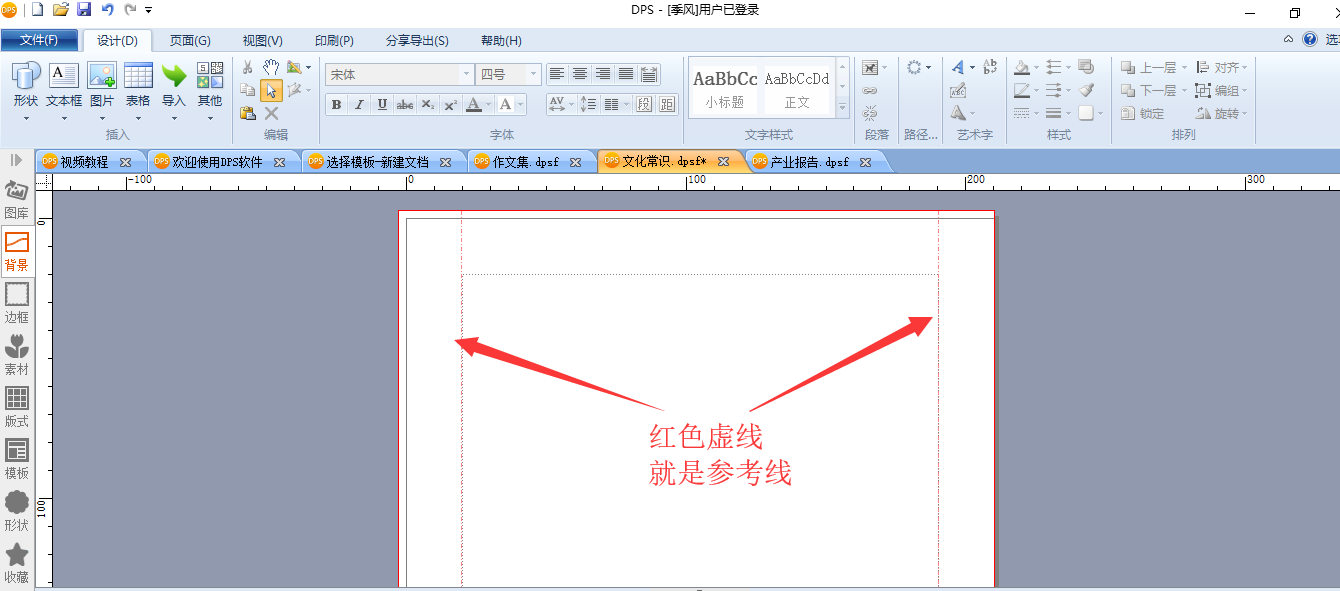Switch to the 产业报告.dpsf document tab

pyautogui.click(x=809, y=162)
